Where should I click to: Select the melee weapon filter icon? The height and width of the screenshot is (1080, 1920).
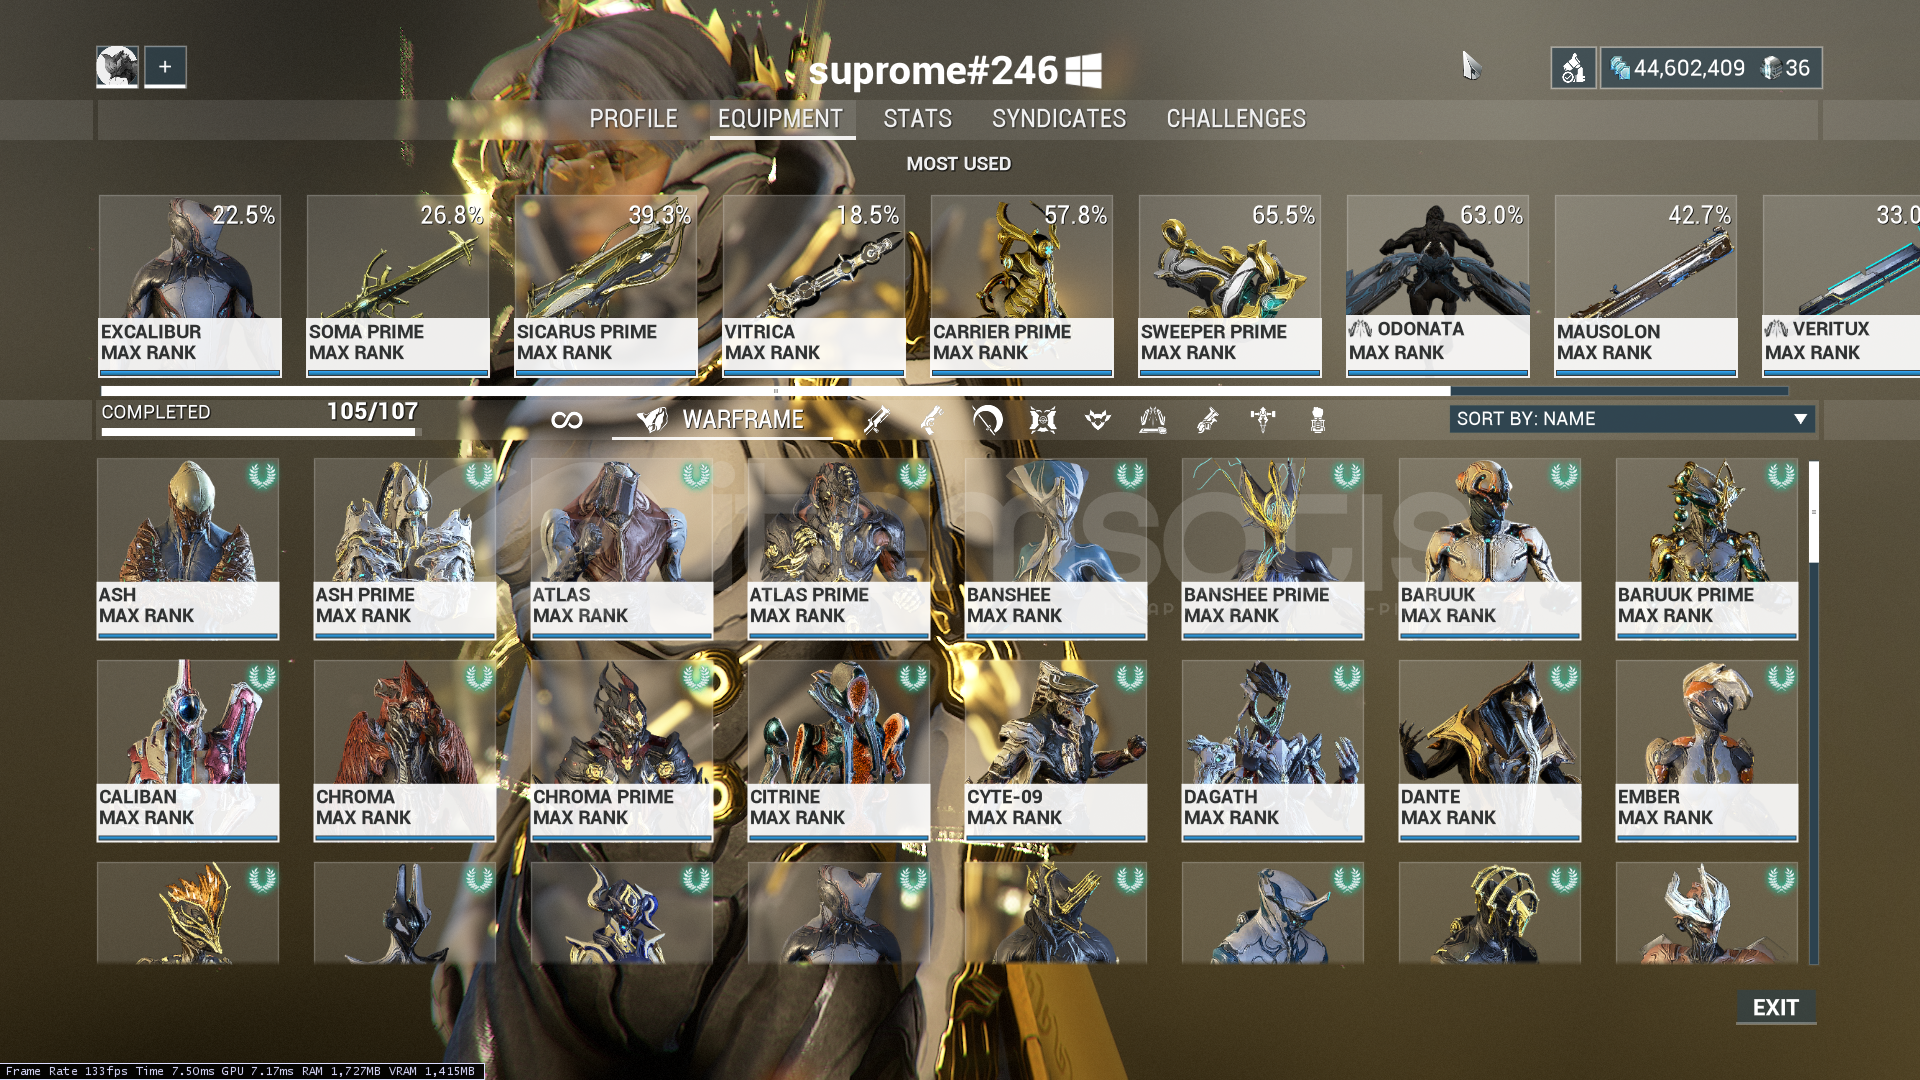(987, 420)
